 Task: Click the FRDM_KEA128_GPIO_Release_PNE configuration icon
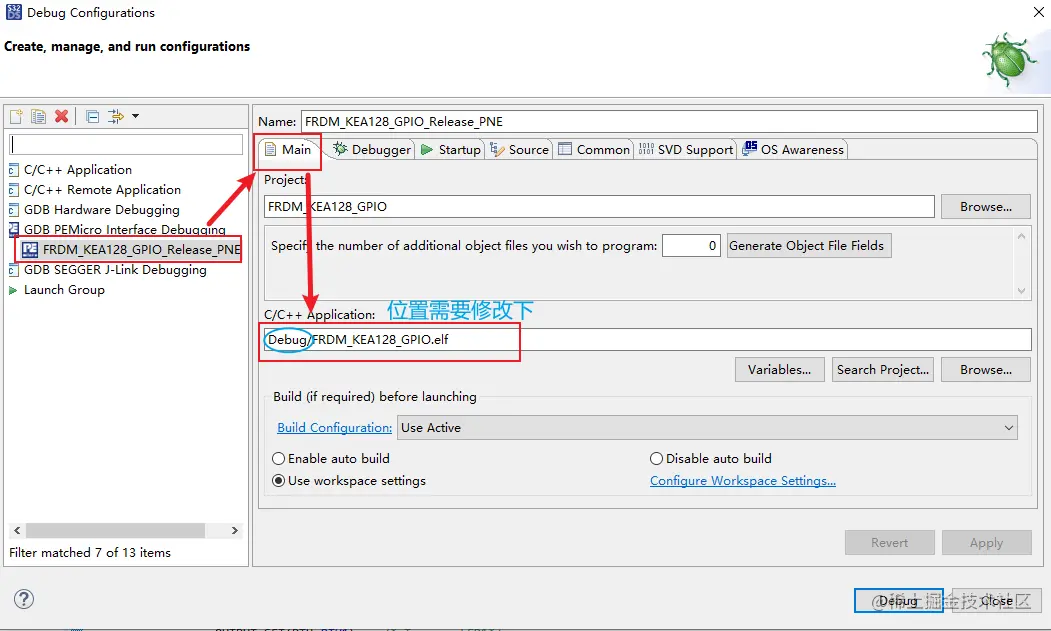[29, 250]
